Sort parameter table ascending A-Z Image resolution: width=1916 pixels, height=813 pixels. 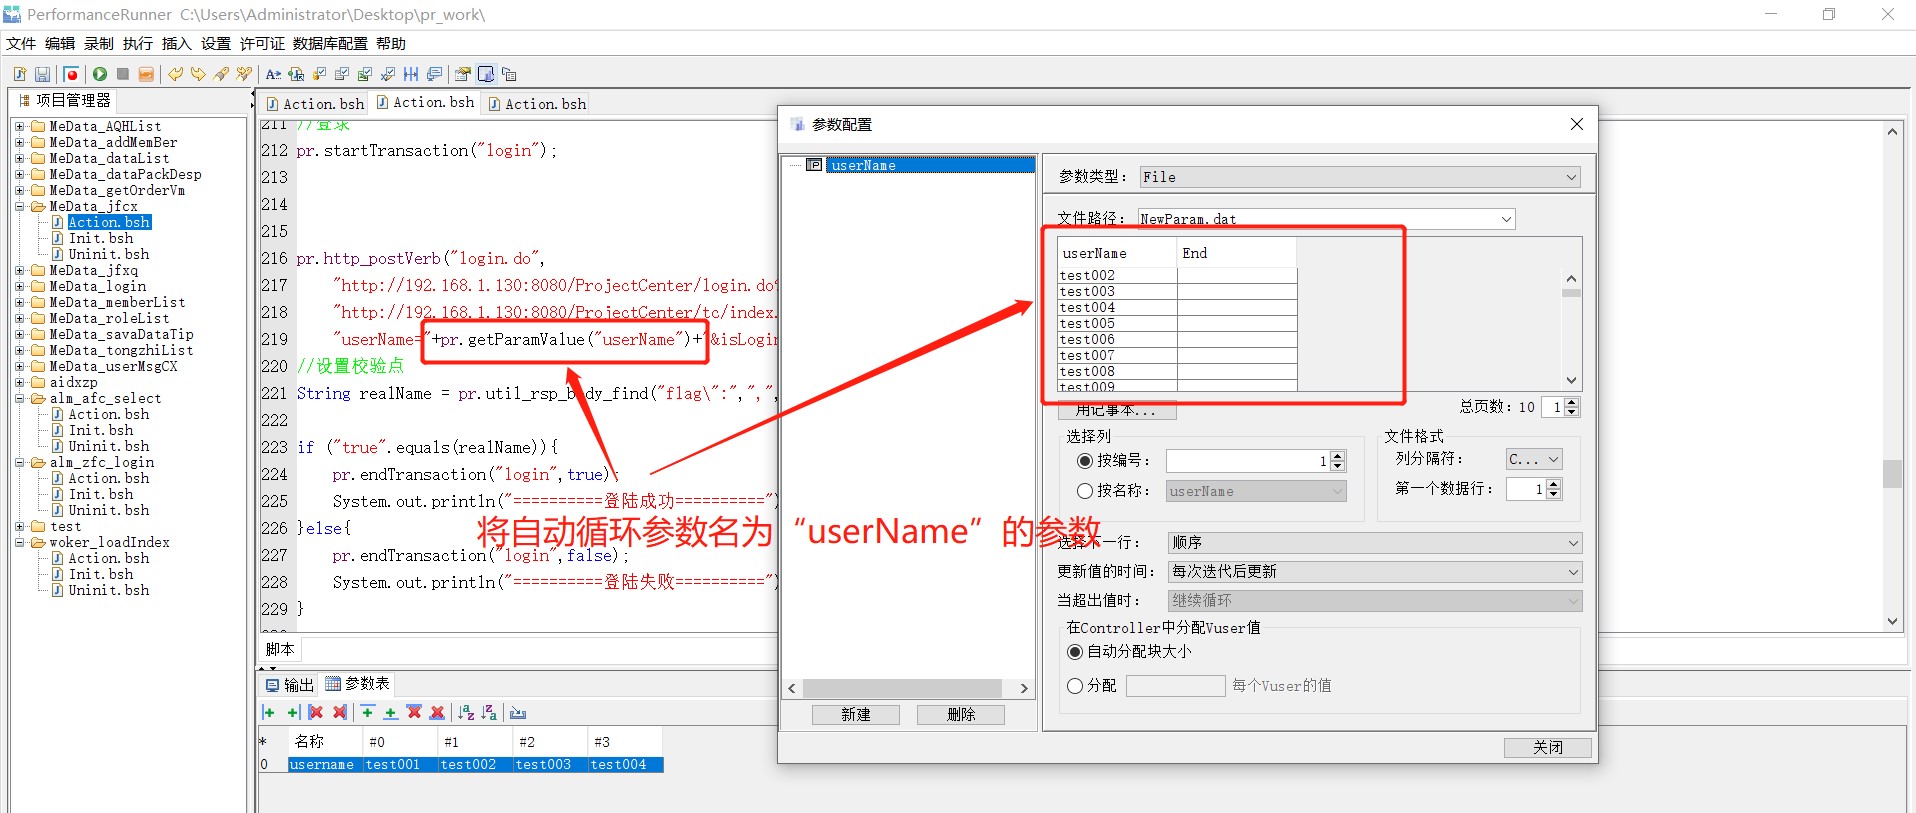(x=466, y=712)
